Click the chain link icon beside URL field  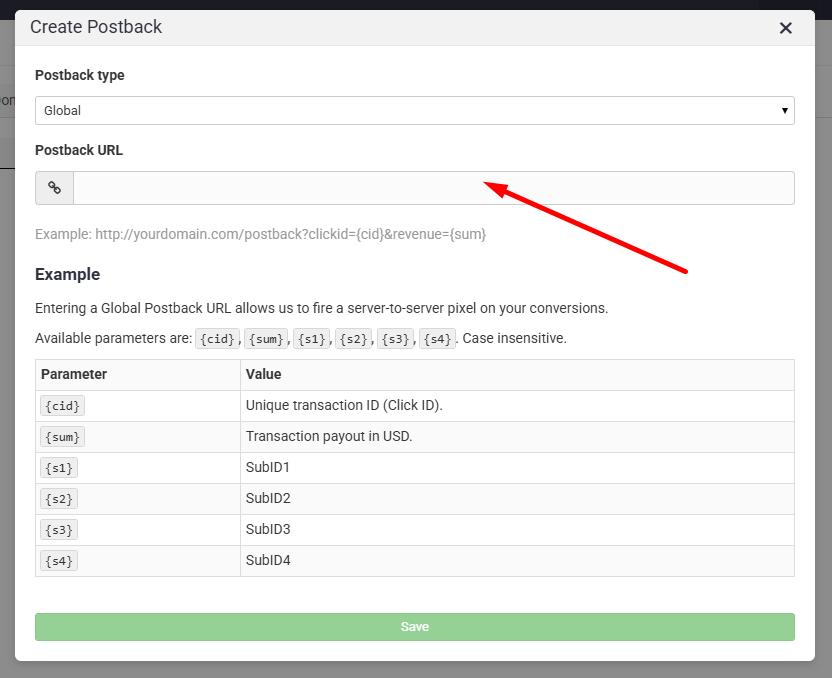[55, 188]
